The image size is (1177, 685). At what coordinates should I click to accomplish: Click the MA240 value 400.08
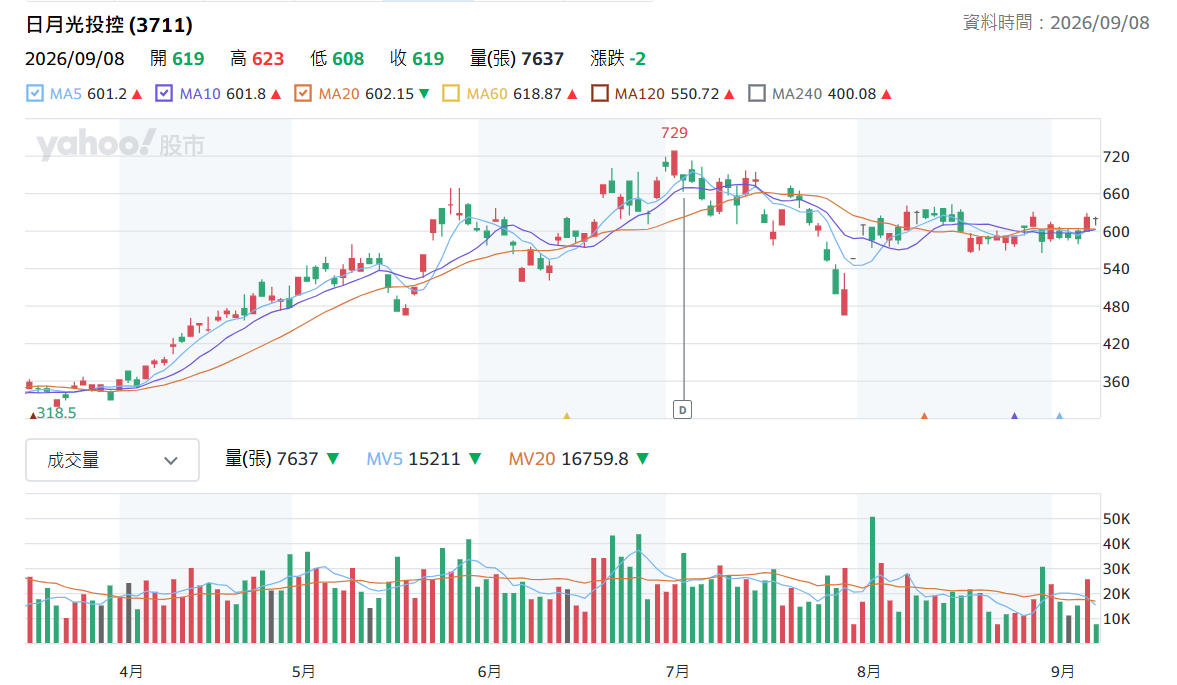coord(852,94)
